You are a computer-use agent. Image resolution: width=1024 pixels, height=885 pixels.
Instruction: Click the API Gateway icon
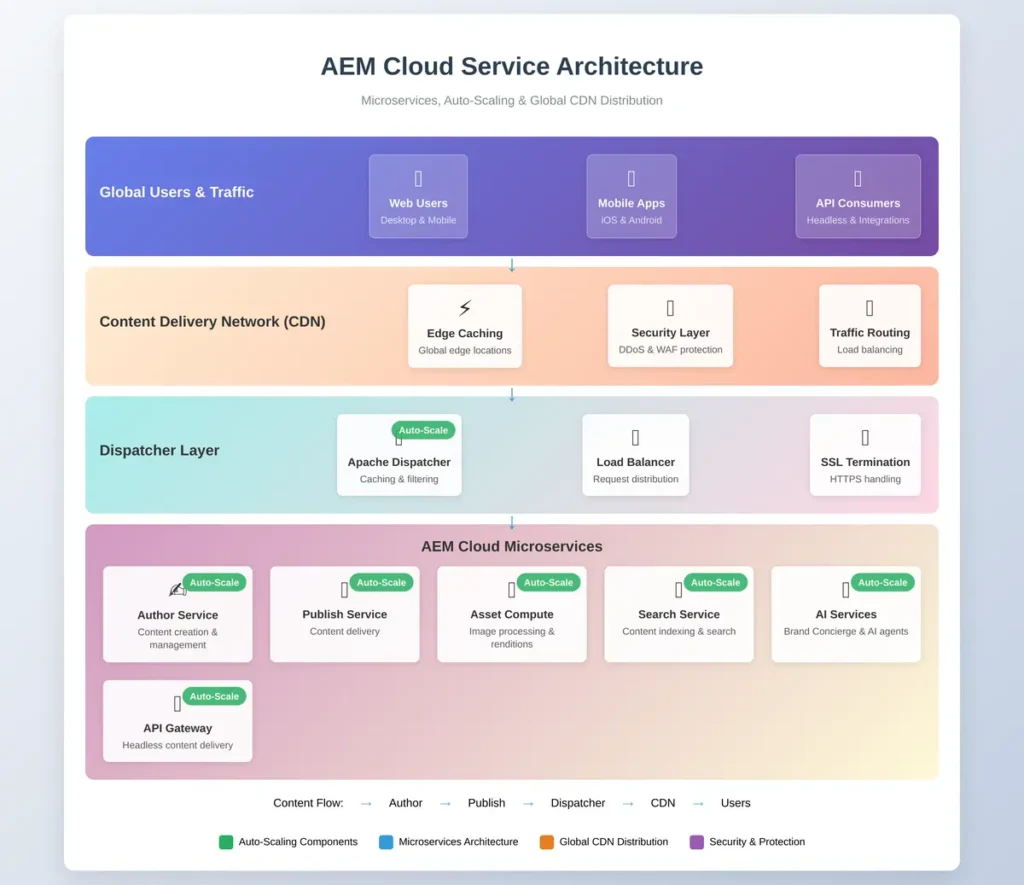click(177, 703)
